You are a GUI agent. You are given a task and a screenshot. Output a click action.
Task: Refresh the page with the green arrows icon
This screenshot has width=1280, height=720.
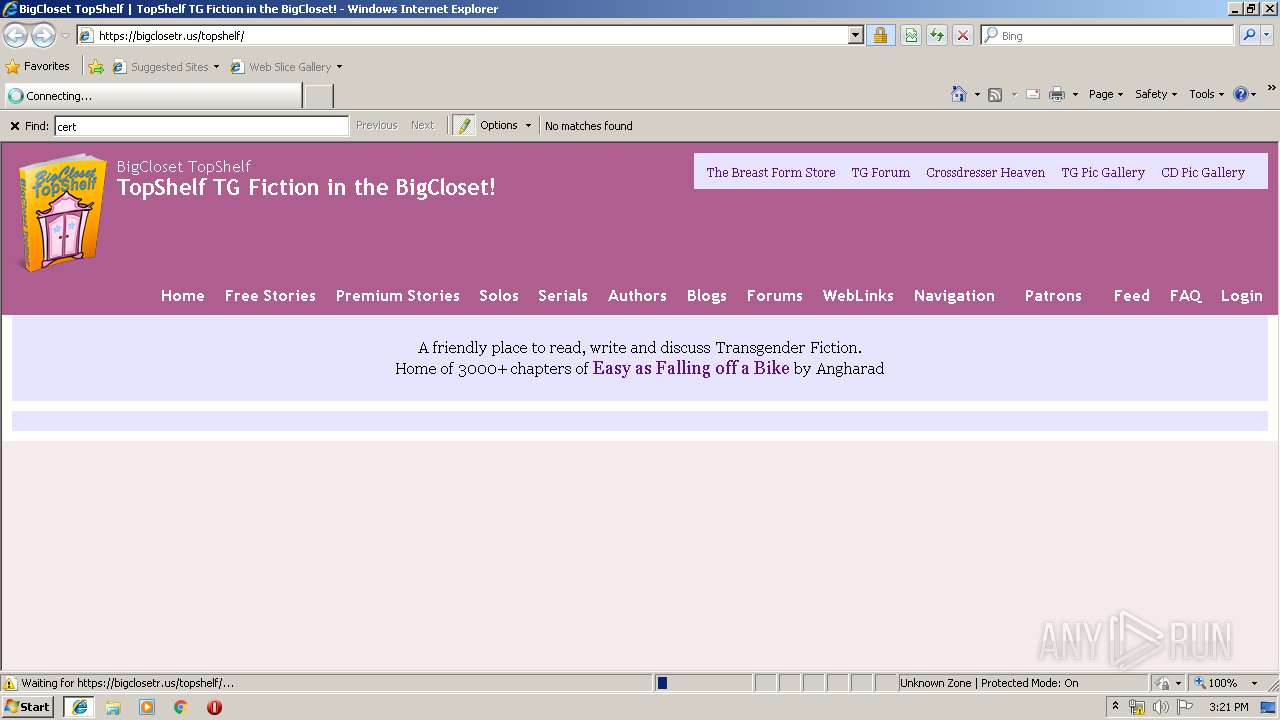(x=937, y=35)
